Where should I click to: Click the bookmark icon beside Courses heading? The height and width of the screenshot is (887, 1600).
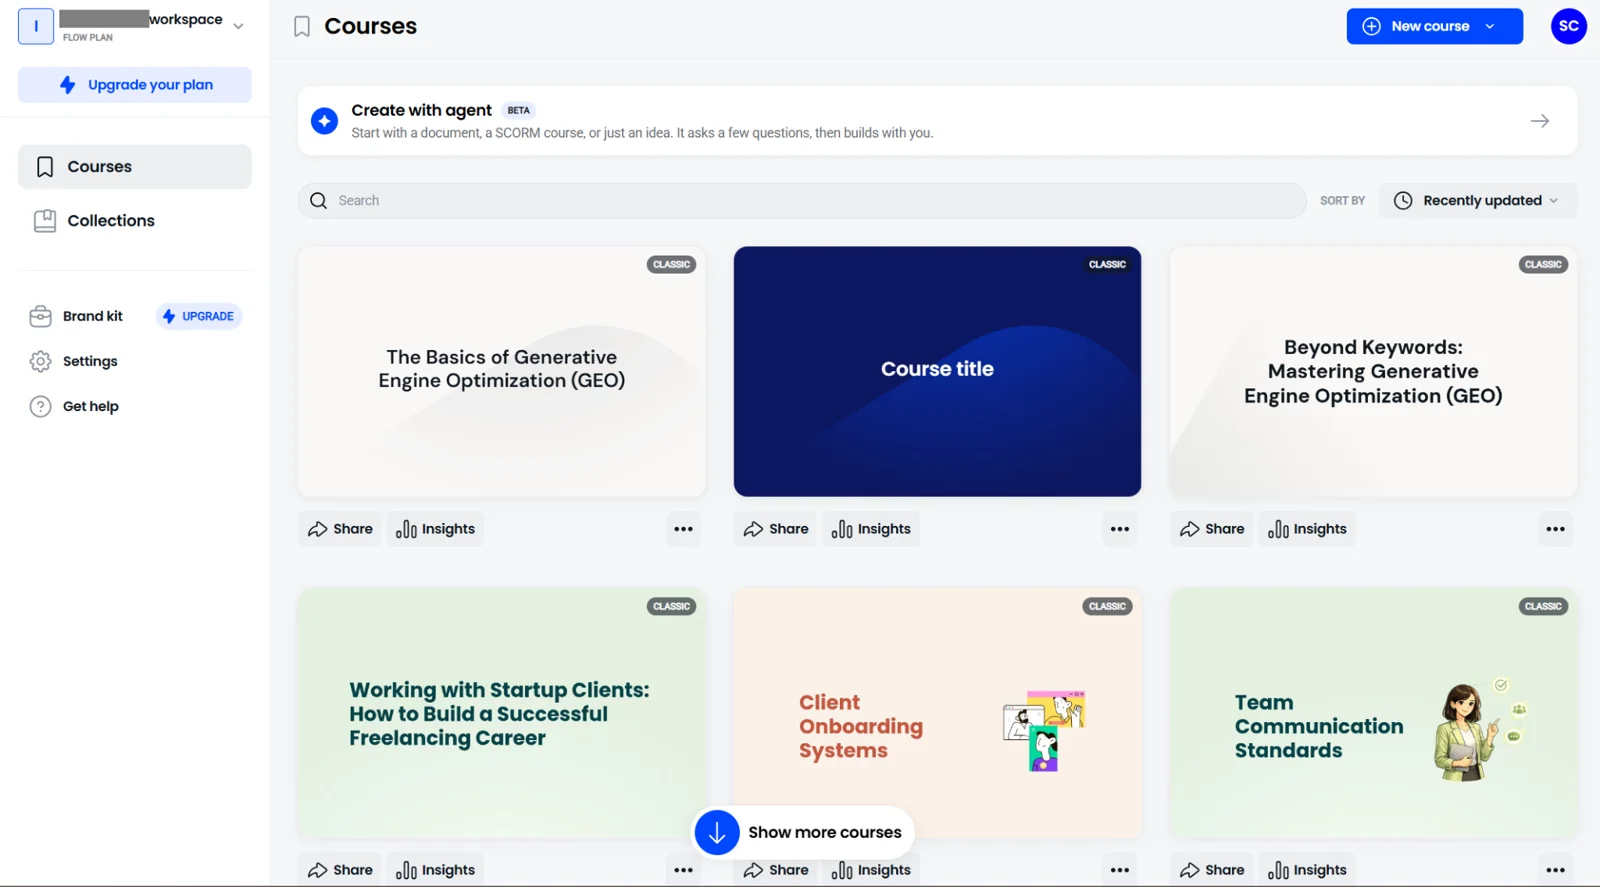pos(302,27)
